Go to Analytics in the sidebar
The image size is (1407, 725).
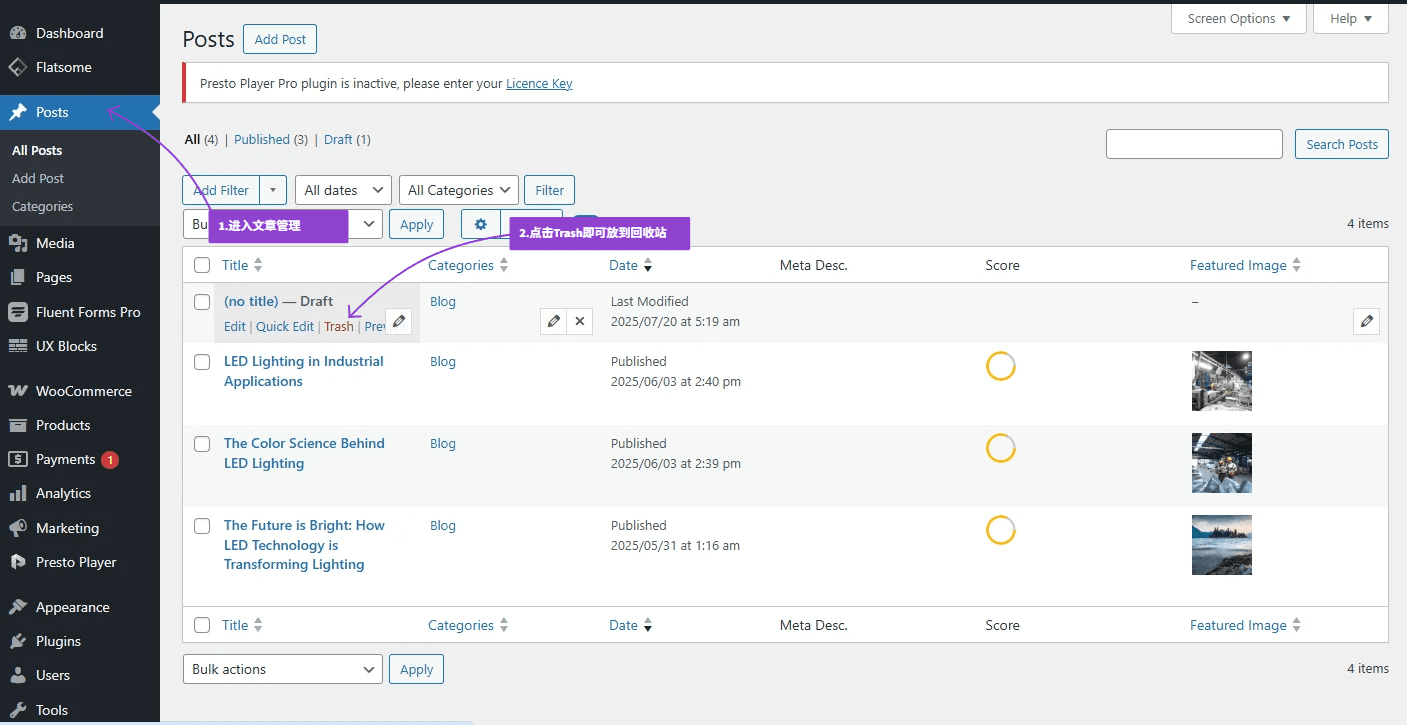pos(63,493)
